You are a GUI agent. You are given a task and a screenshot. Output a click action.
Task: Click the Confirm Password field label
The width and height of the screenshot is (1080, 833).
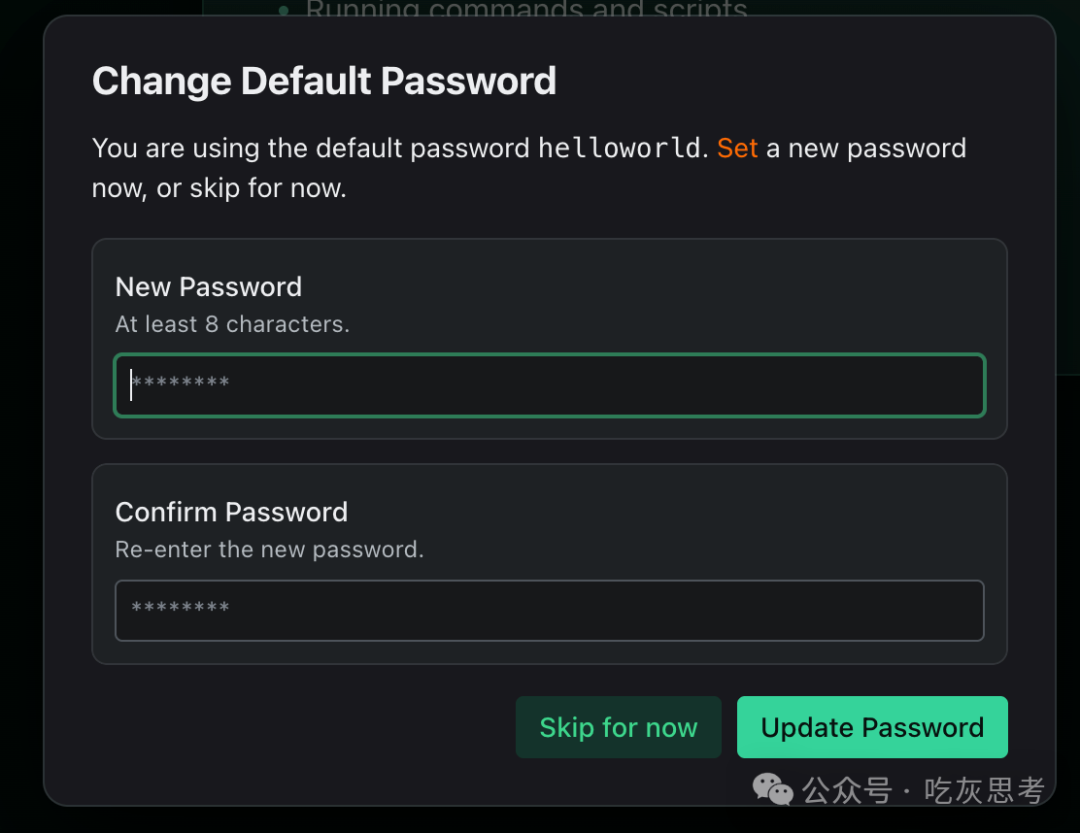pyautogui.click(x=231, y=512)
